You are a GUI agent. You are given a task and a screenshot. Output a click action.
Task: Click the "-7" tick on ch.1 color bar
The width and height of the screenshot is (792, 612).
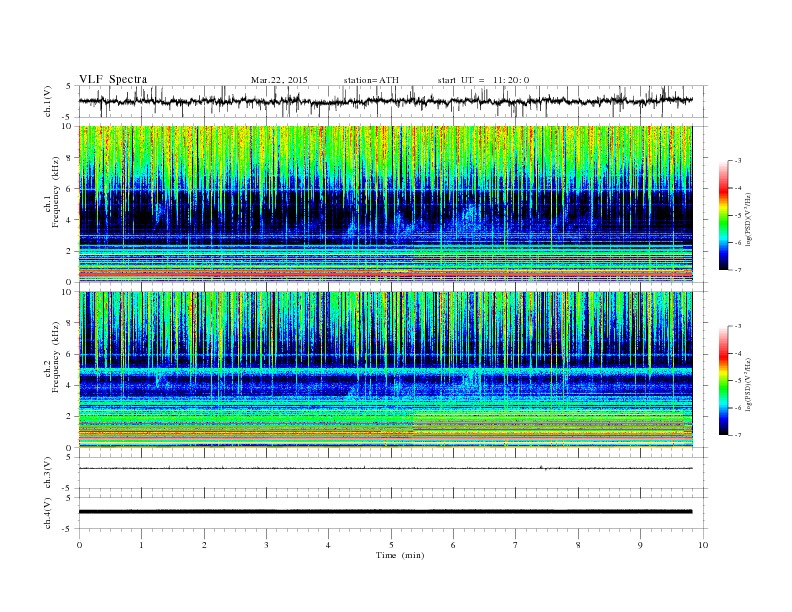[x=738, y=270]
